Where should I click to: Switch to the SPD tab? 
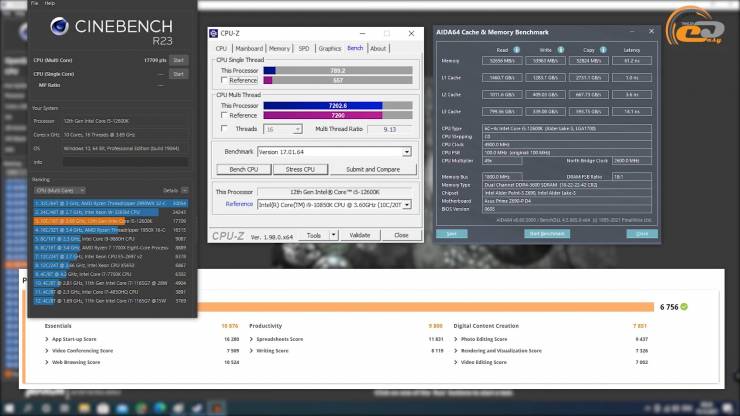click(304, 49)
